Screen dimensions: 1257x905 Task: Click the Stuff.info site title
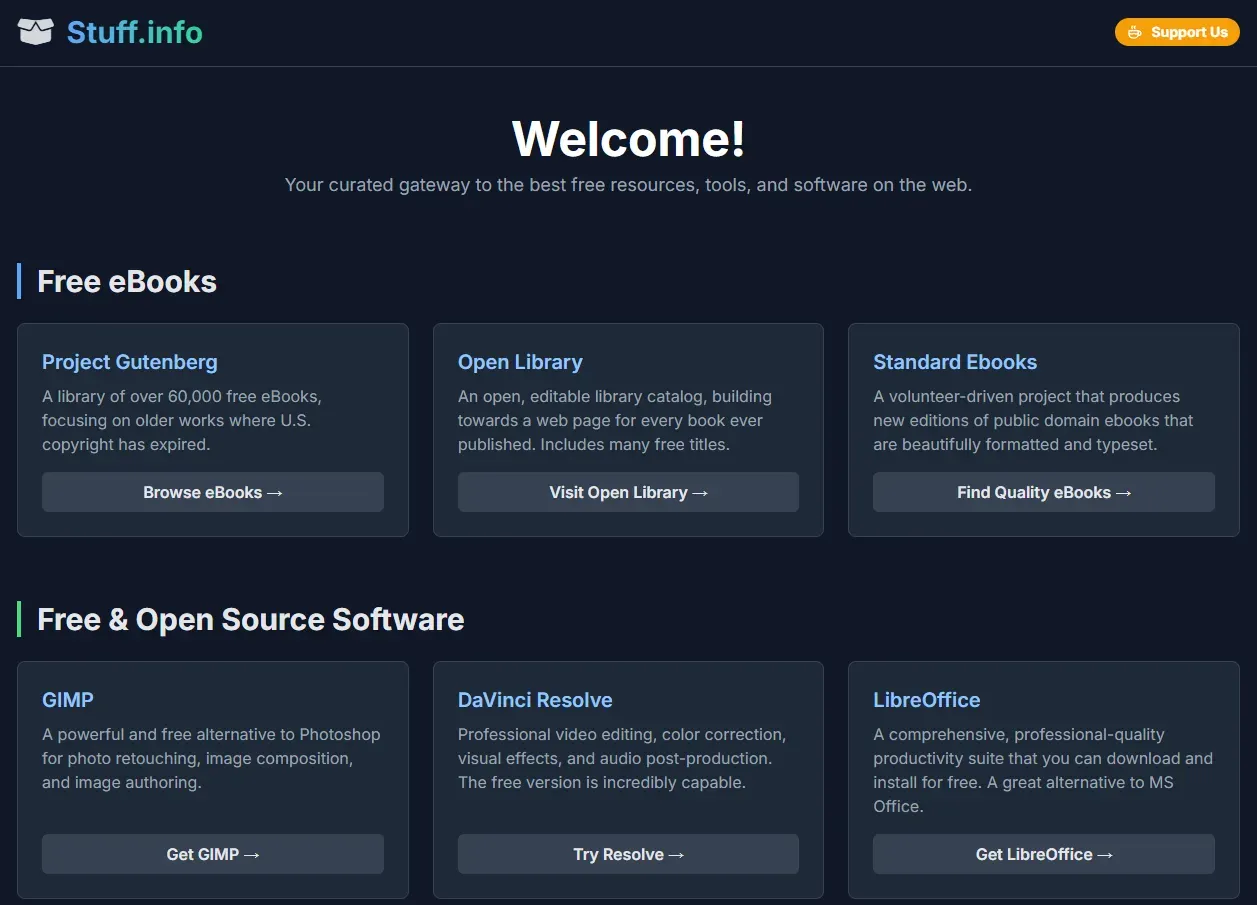tap(134, 32)
